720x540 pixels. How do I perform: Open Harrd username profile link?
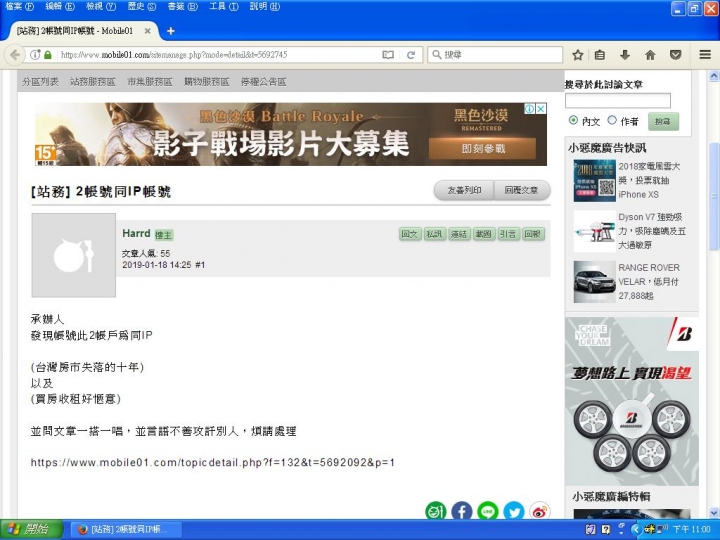[136, 233]
